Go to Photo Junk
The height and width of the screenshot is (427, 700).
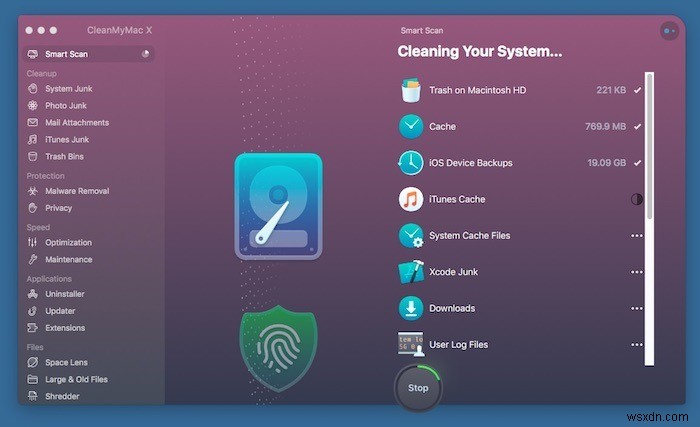(66, 105)
